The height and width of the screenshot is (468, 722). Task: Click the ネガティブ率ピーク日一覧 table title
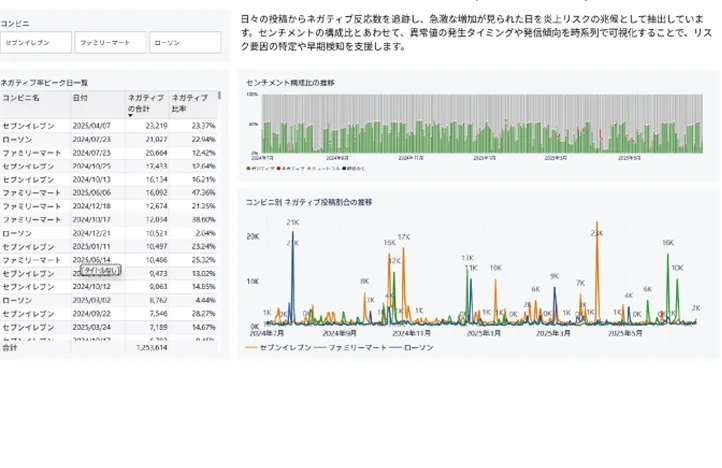click(x=44, y=83)
